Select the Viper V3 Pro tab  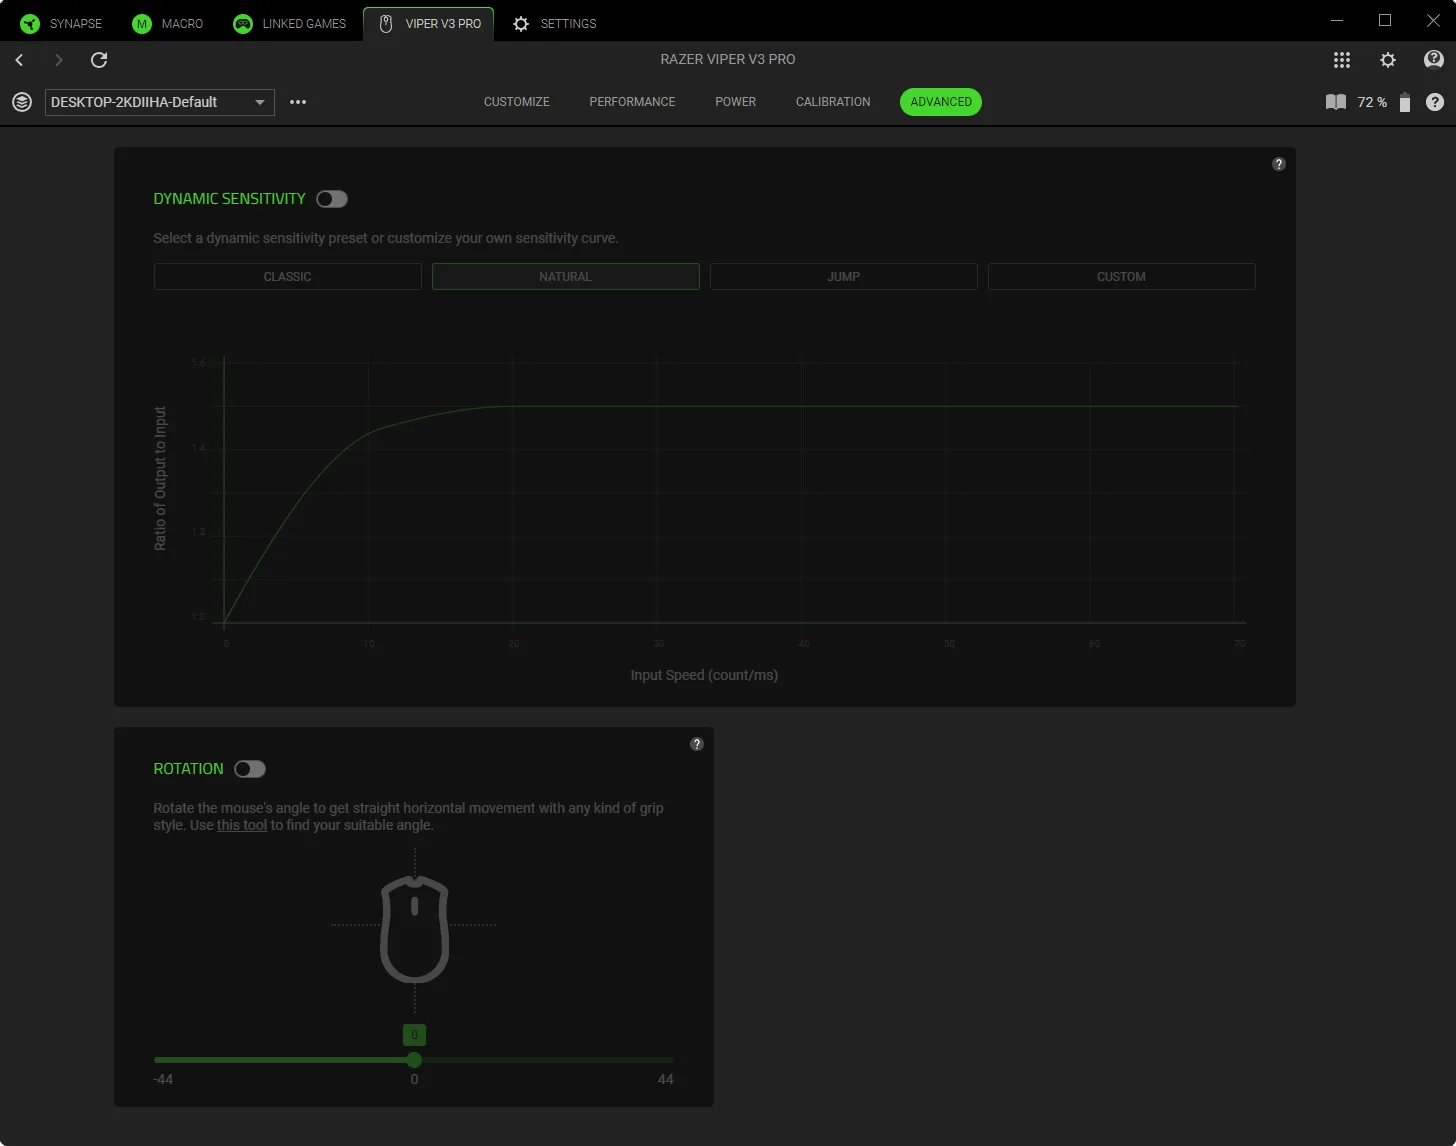(429, 23)
